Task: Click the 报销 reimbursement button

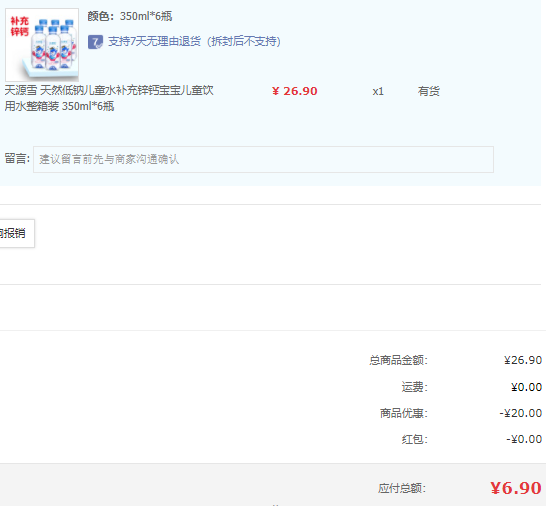Action: [17, 233]
